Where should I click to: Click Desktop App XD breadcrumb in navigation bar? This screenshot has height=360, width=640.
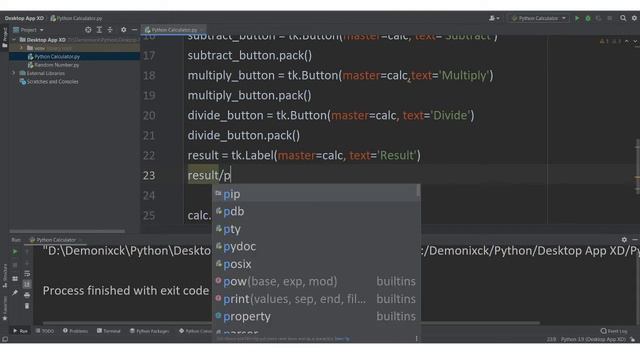[x=24, y=18]
